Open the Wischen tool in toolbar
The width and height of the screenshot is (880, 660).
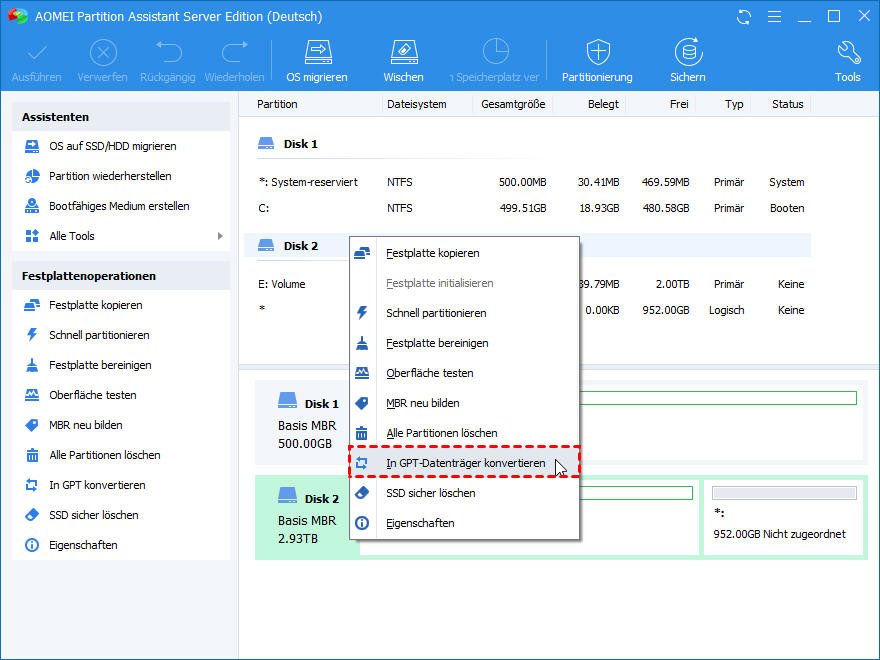click(403, 61)
